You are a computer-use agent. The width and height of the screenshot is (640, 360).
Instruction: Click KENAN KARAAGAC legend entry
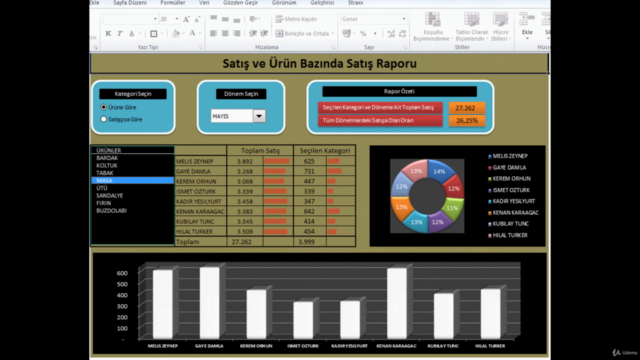point(513,213)
